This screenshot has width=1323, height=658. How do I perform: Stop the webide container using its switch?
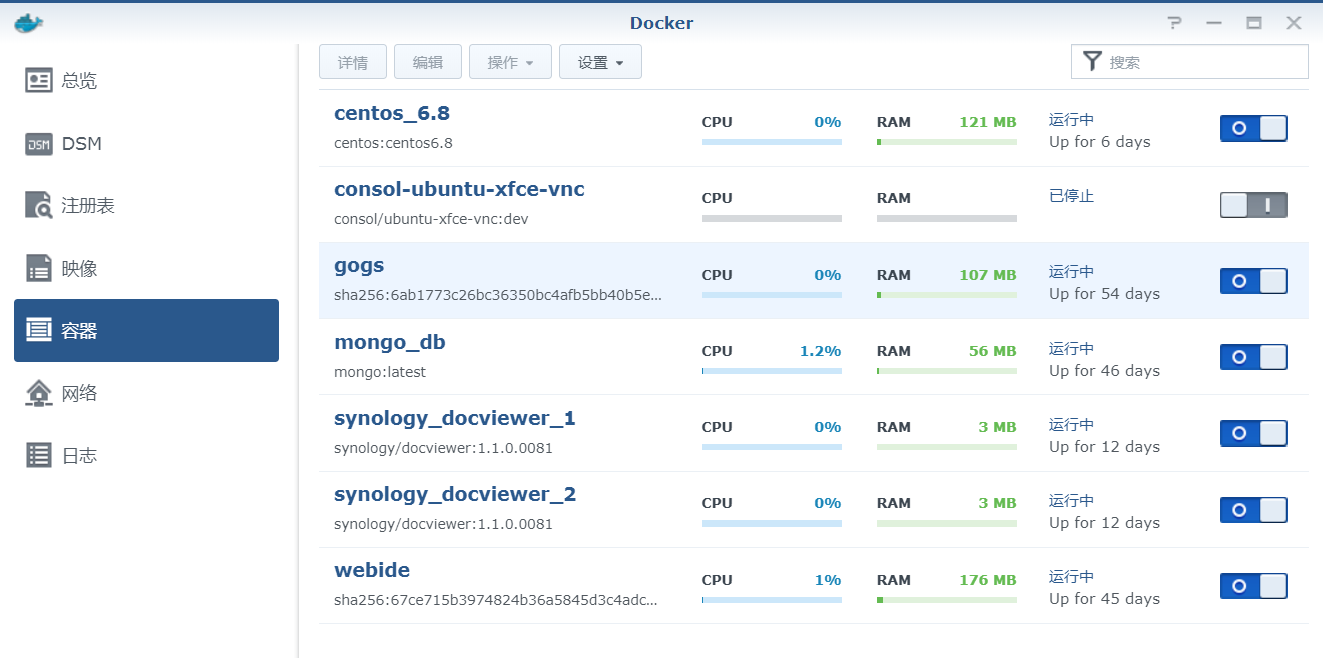pyautogui.click(x=1253, y=586)
